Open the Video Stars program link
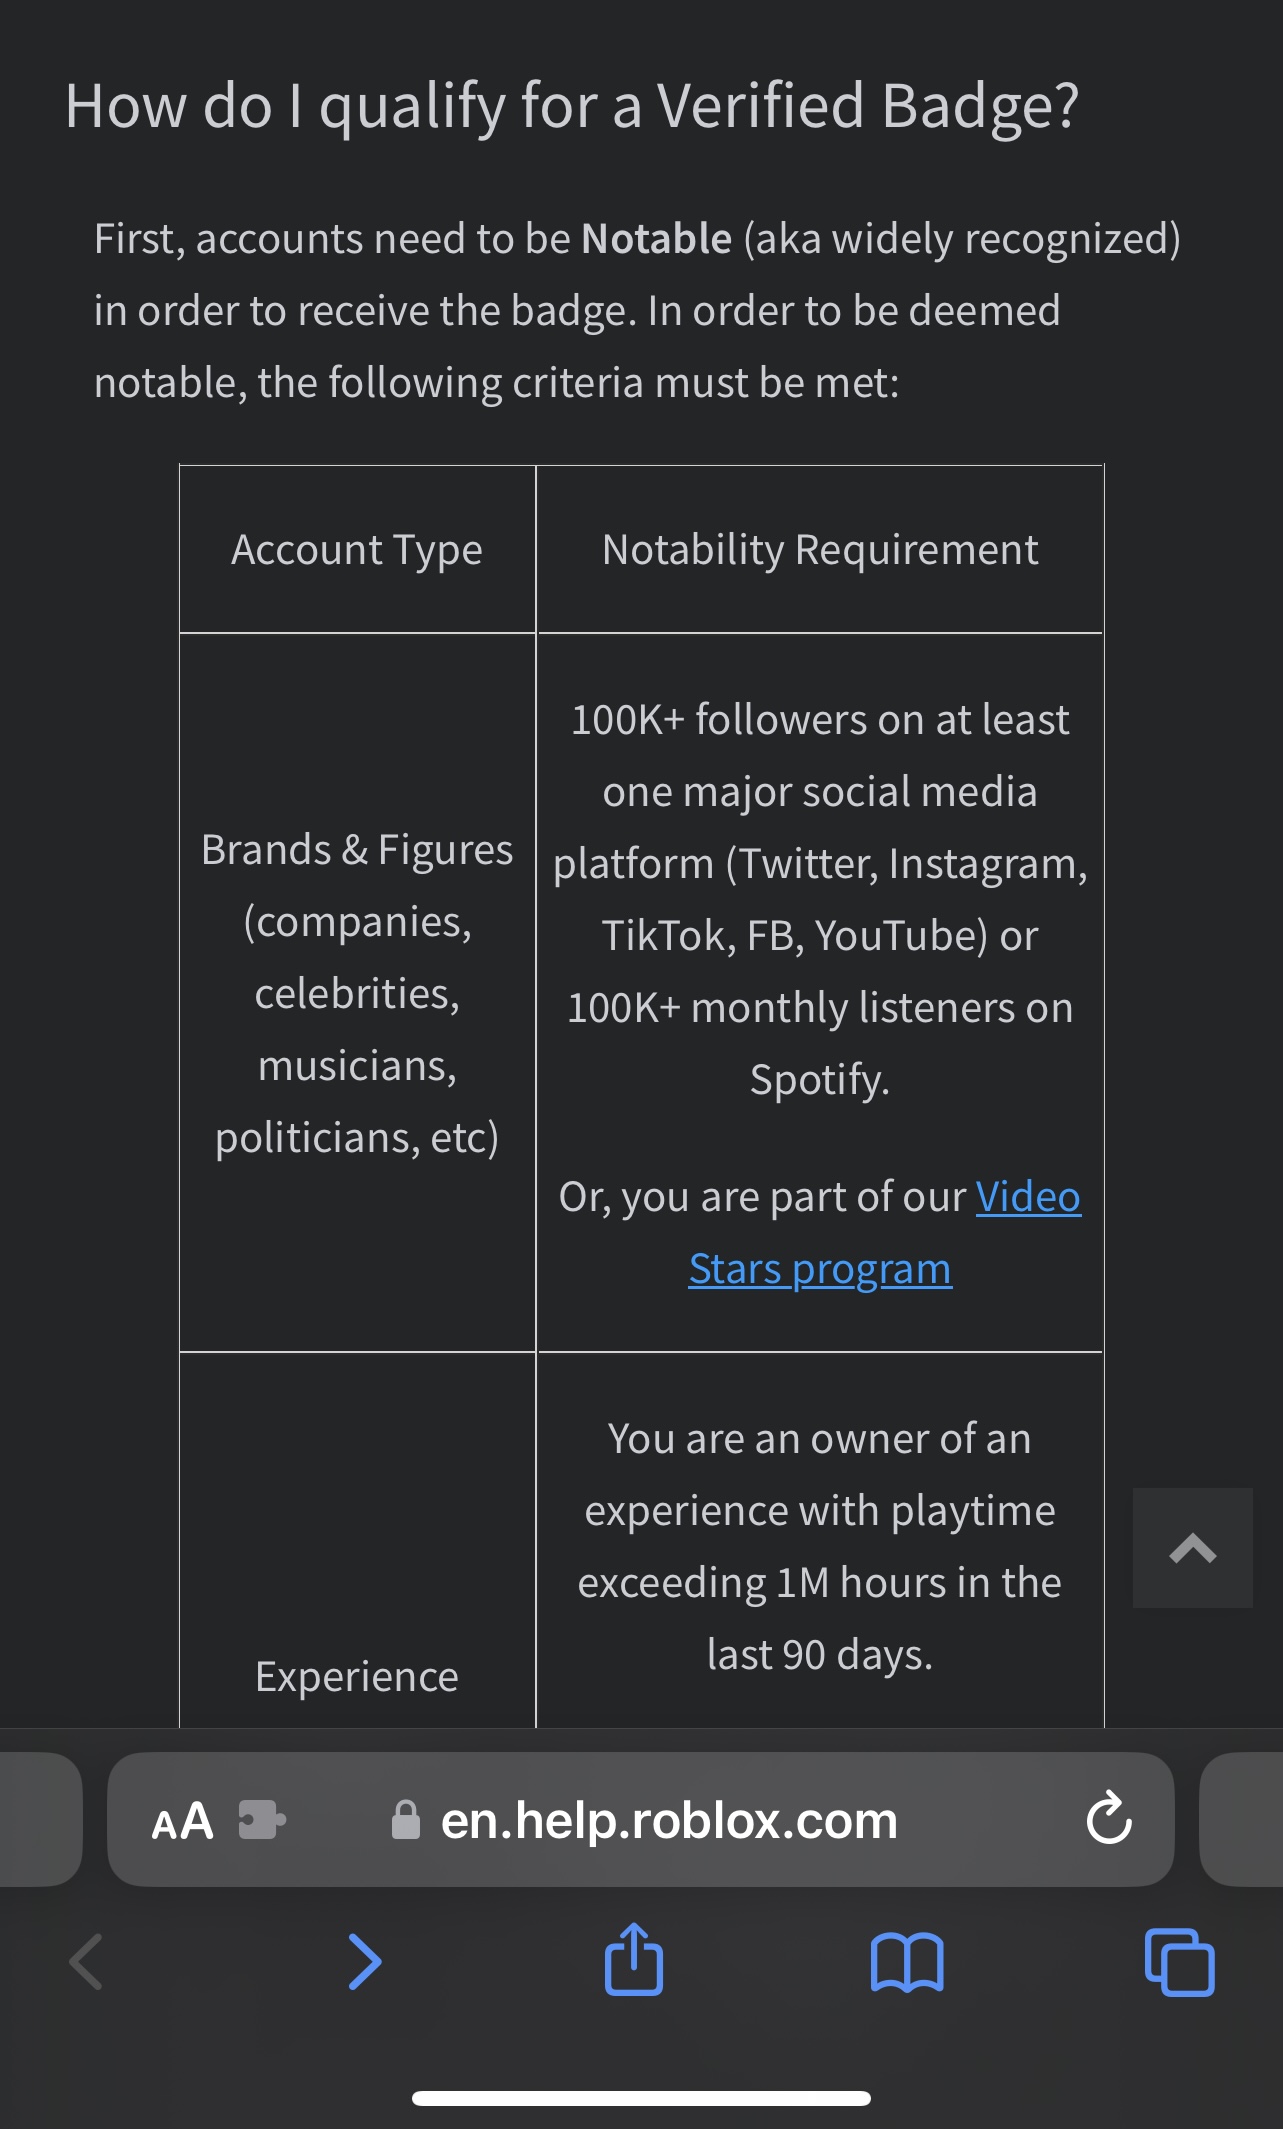The image size is (1283, 2129). pos(1027,1197)
